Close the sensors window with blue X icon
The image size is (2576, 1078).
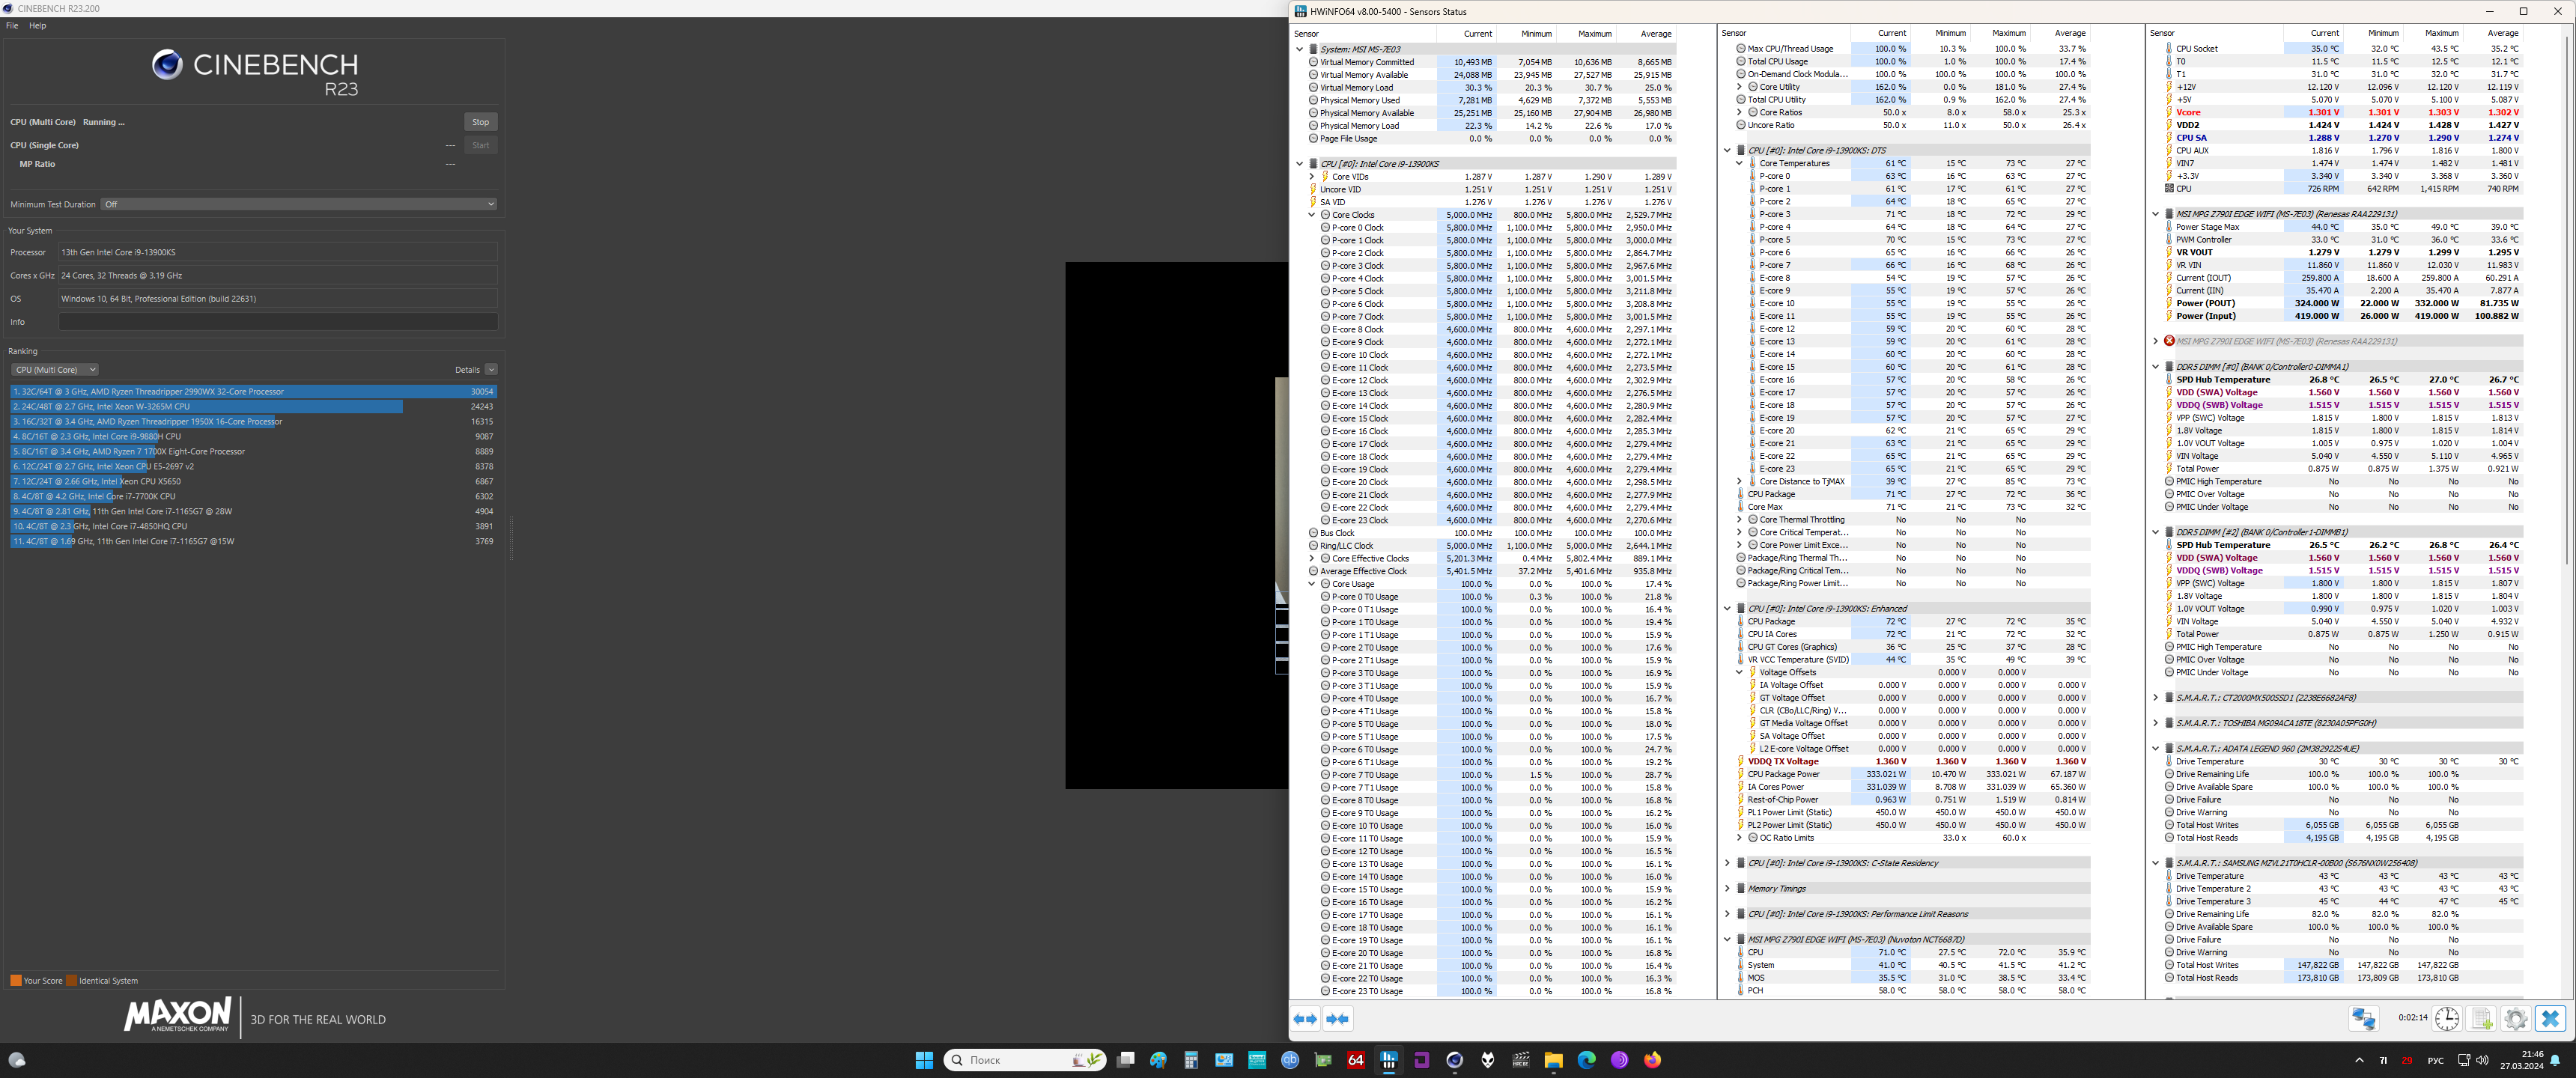pyautogui.click(x=2550, y=1018)
